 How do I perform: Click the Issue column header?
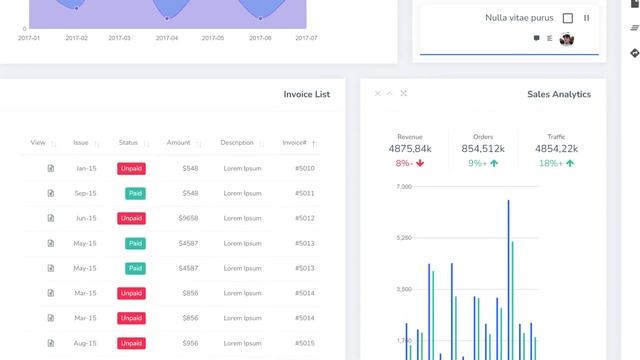[x=80, y=142]
